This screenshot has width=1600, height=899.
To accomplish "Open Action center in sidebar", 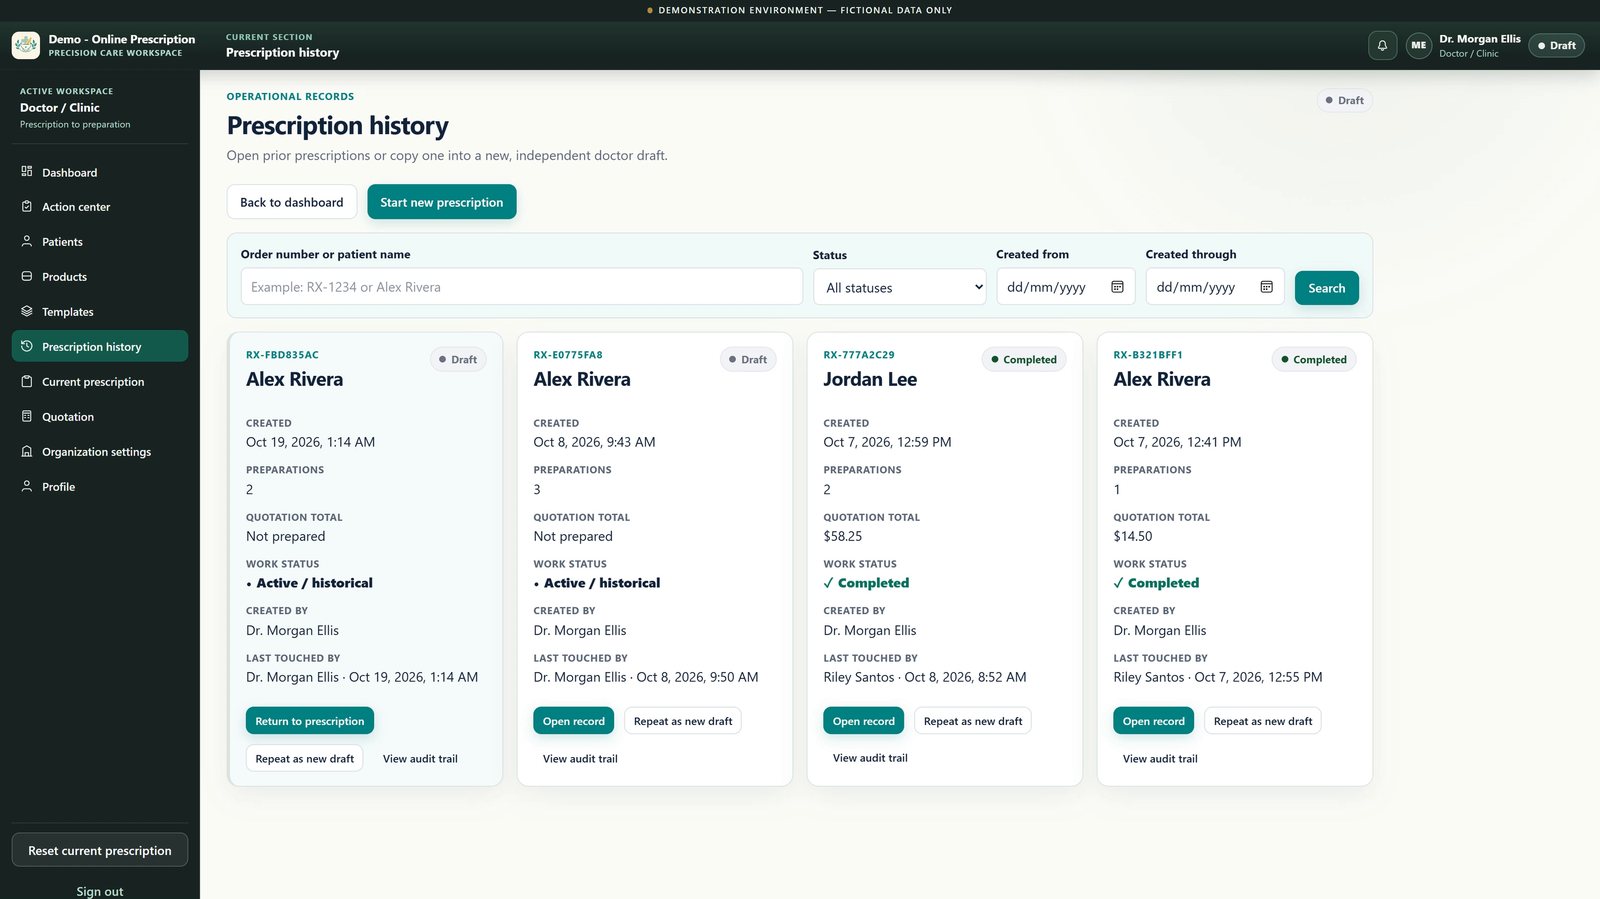I will [x=100, y=207].
